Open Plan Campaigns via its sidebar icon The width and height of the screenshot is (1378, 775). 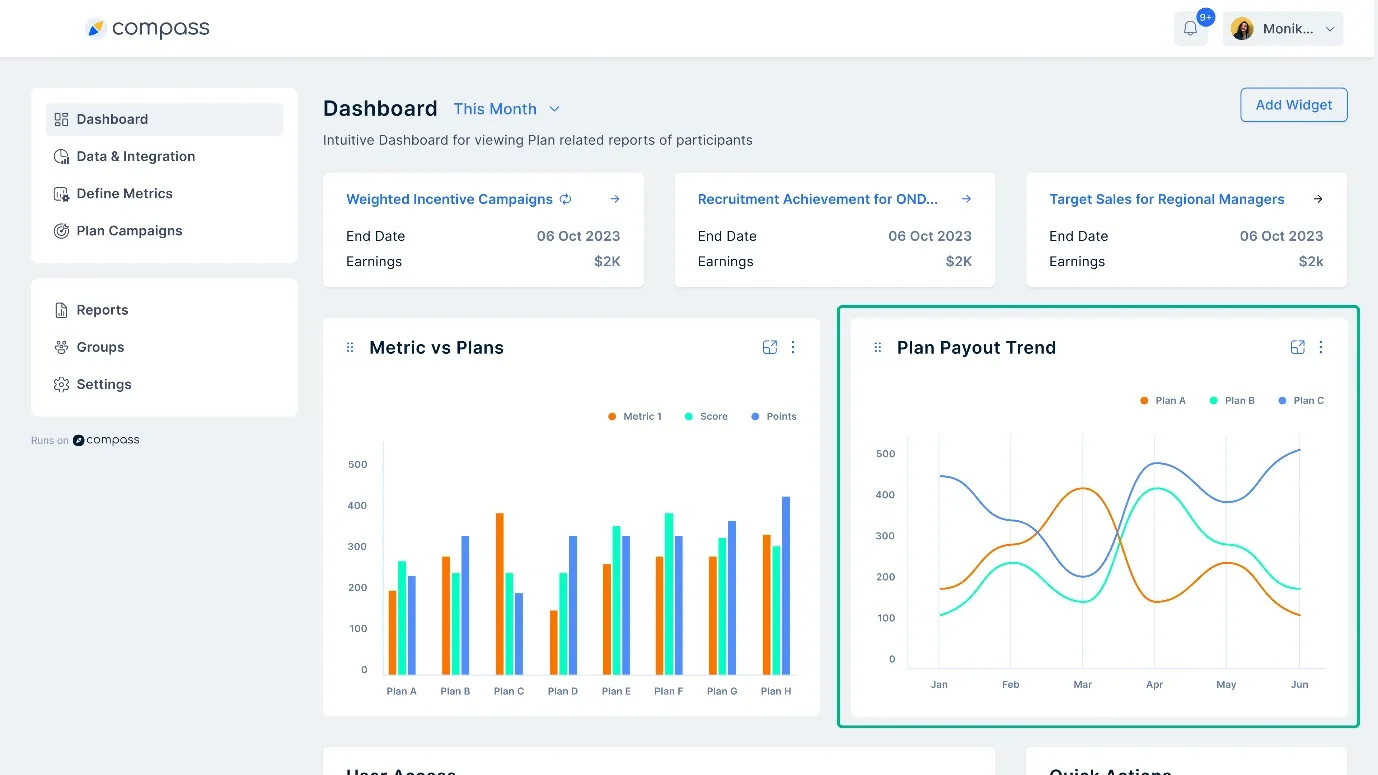60,230
